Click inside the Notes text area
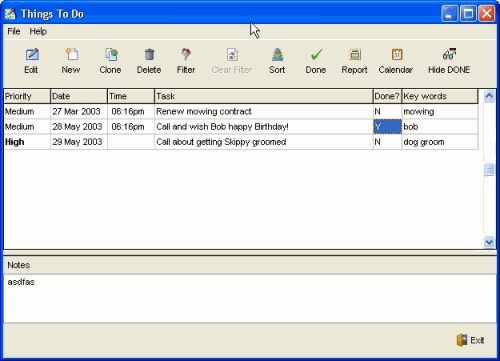500x361 pixels. 250,298
